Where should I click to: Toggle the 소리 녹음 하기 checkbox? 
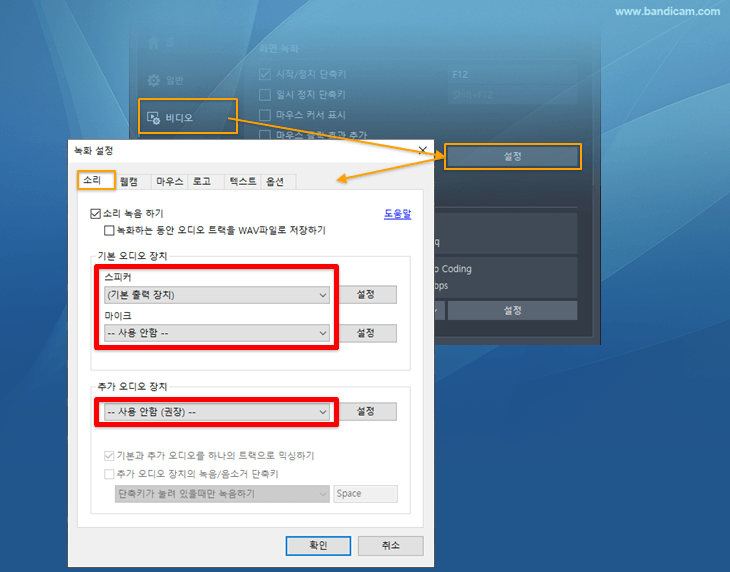pos(95,214)
